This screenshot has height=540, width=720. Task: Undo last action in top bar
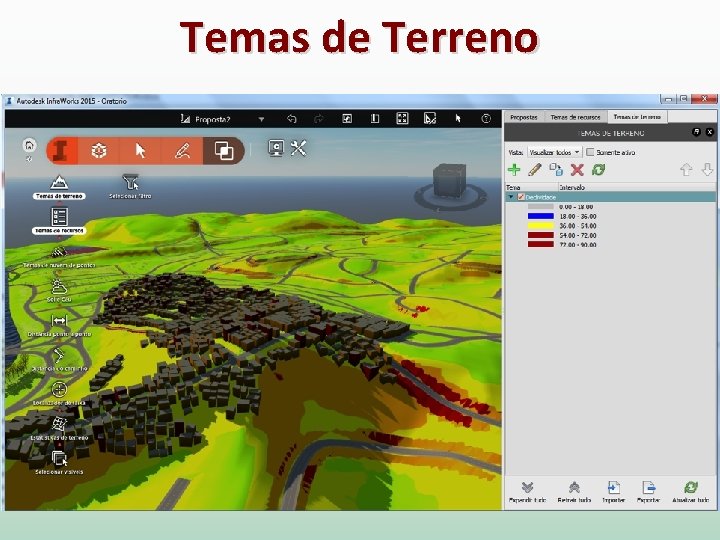pos(292,119)
